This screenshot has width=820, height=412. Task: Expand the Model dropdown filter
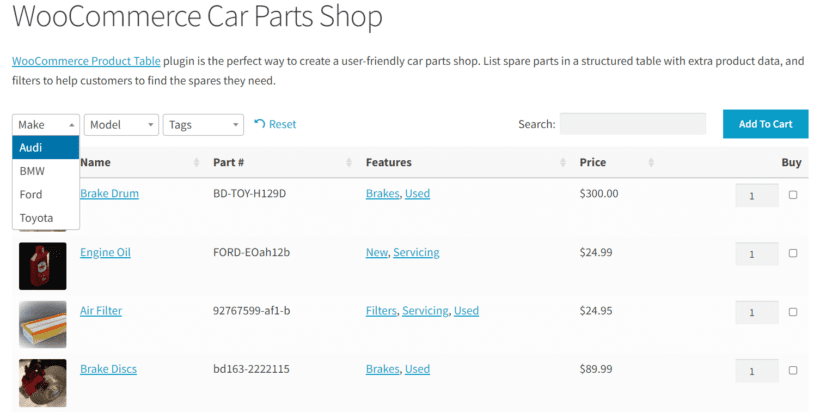[x=121, y=124]
